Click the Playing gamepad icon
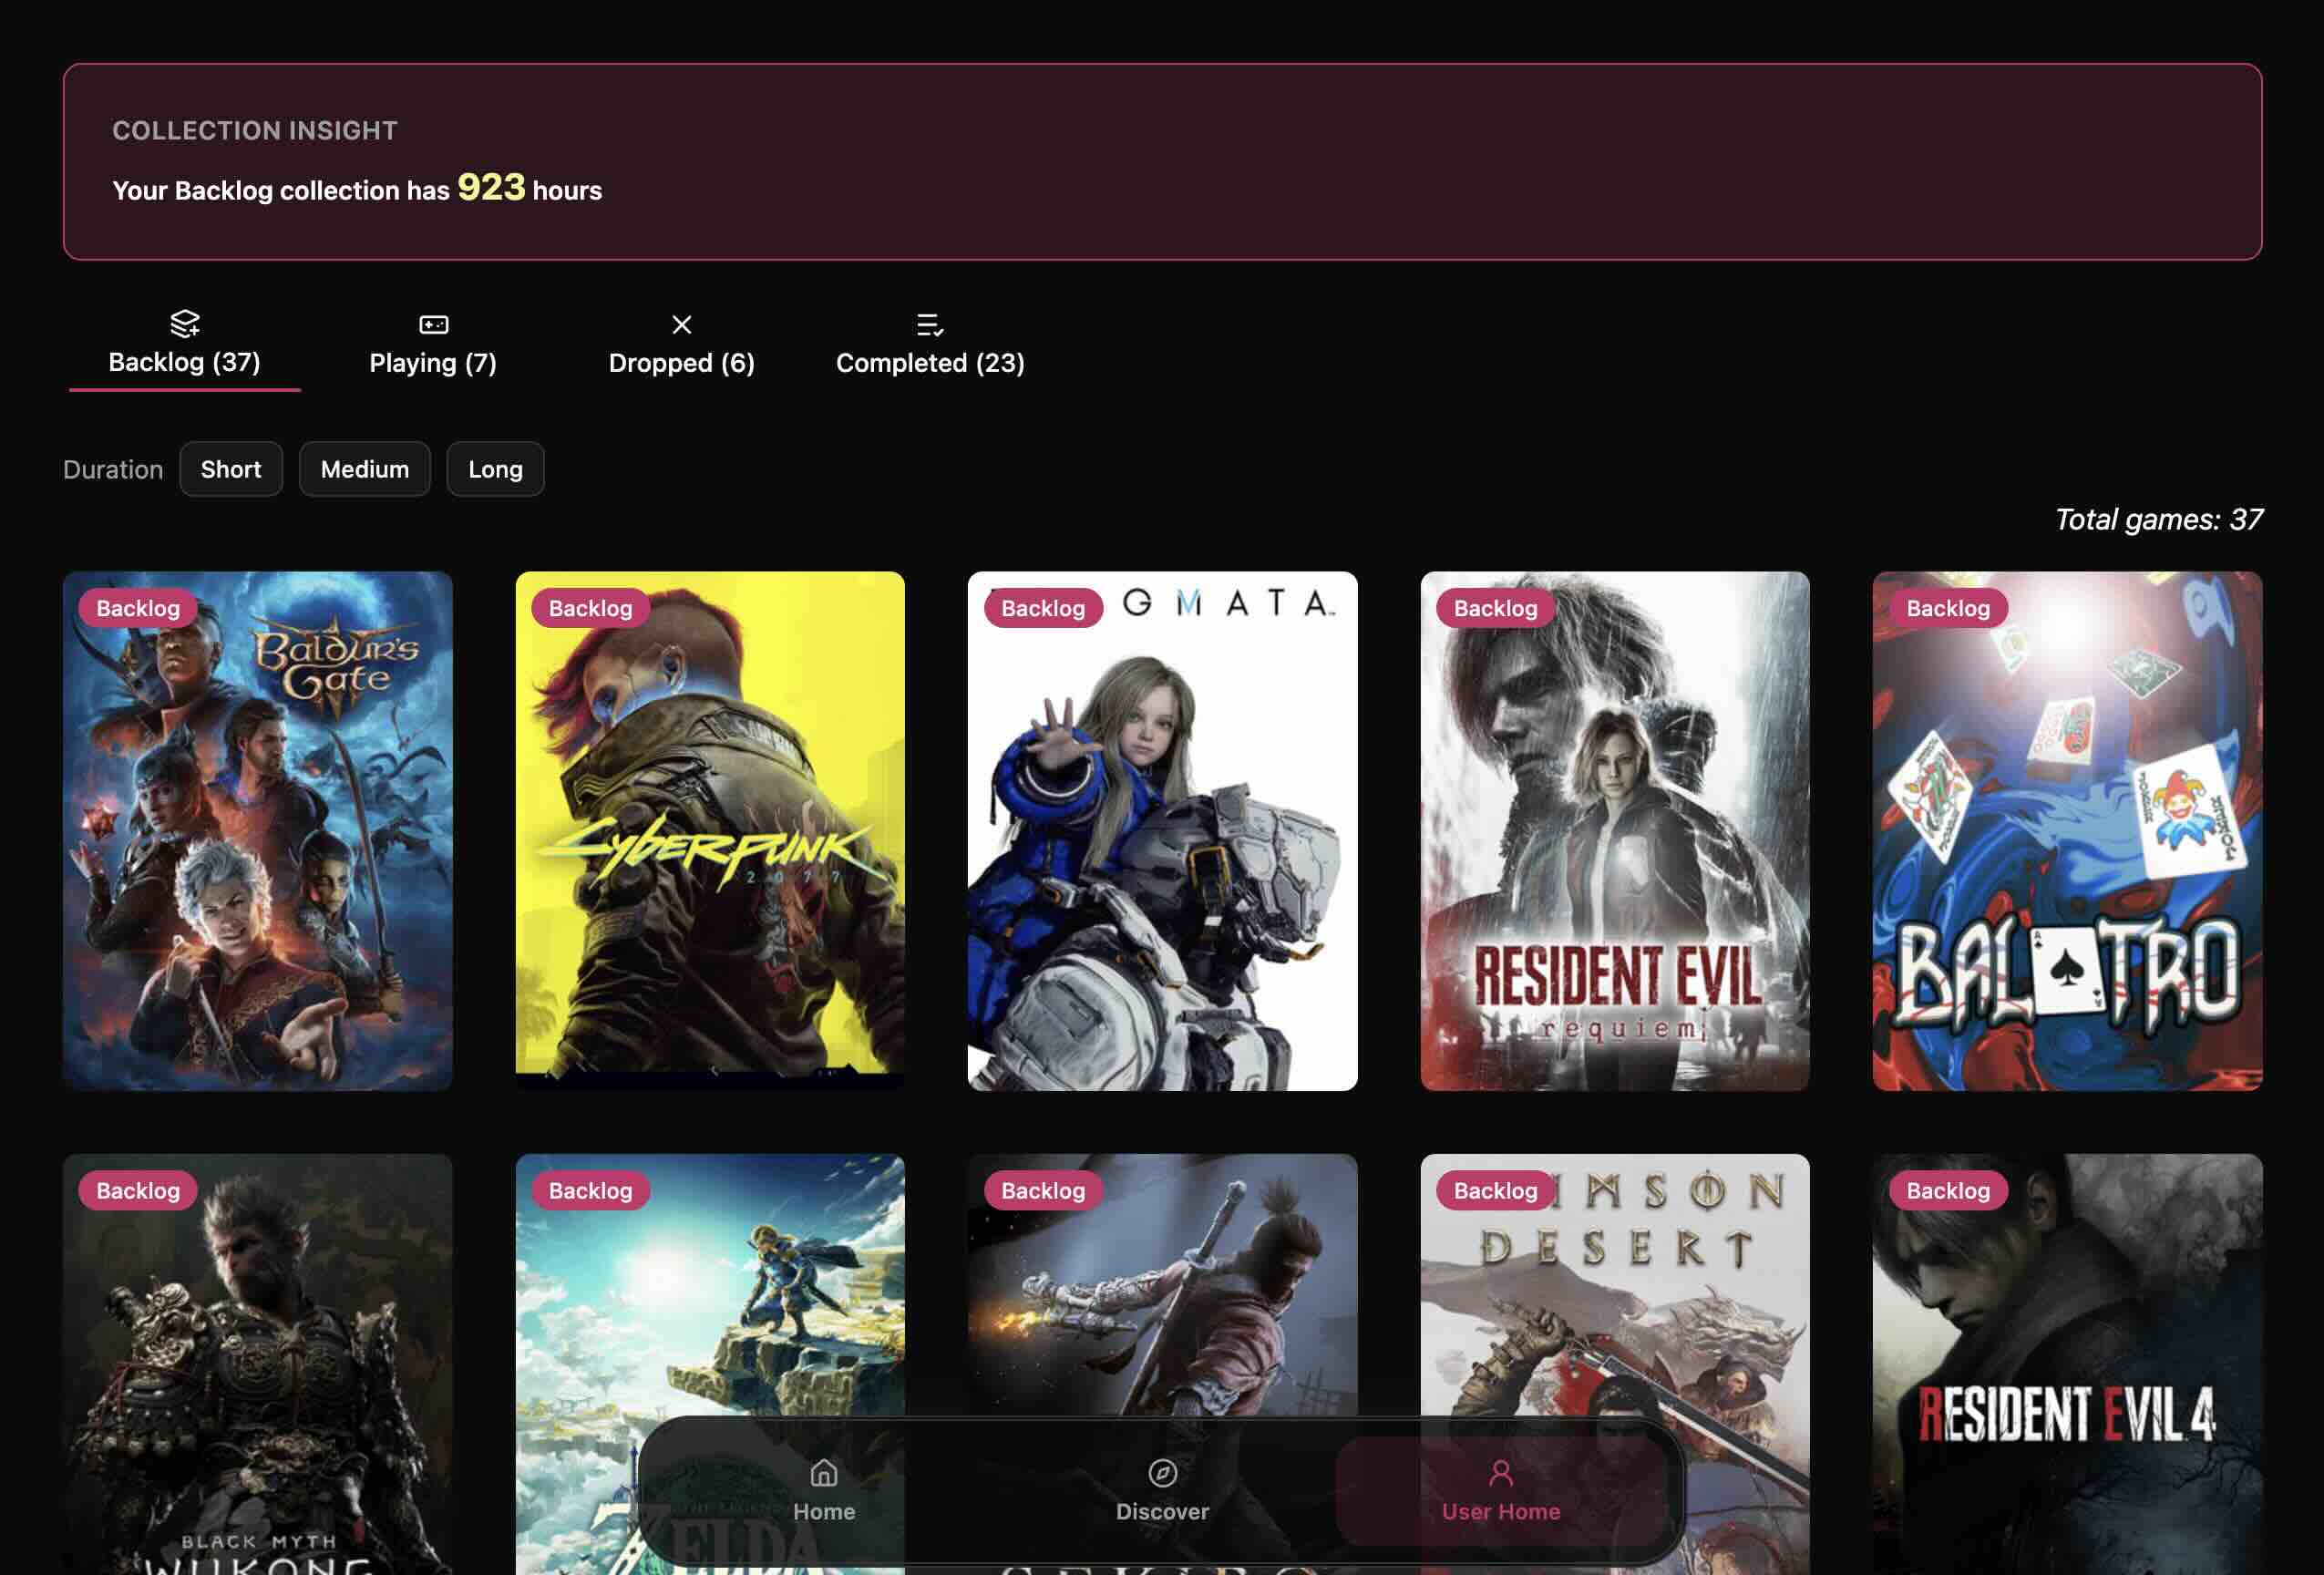 click(x=433, y=324)
